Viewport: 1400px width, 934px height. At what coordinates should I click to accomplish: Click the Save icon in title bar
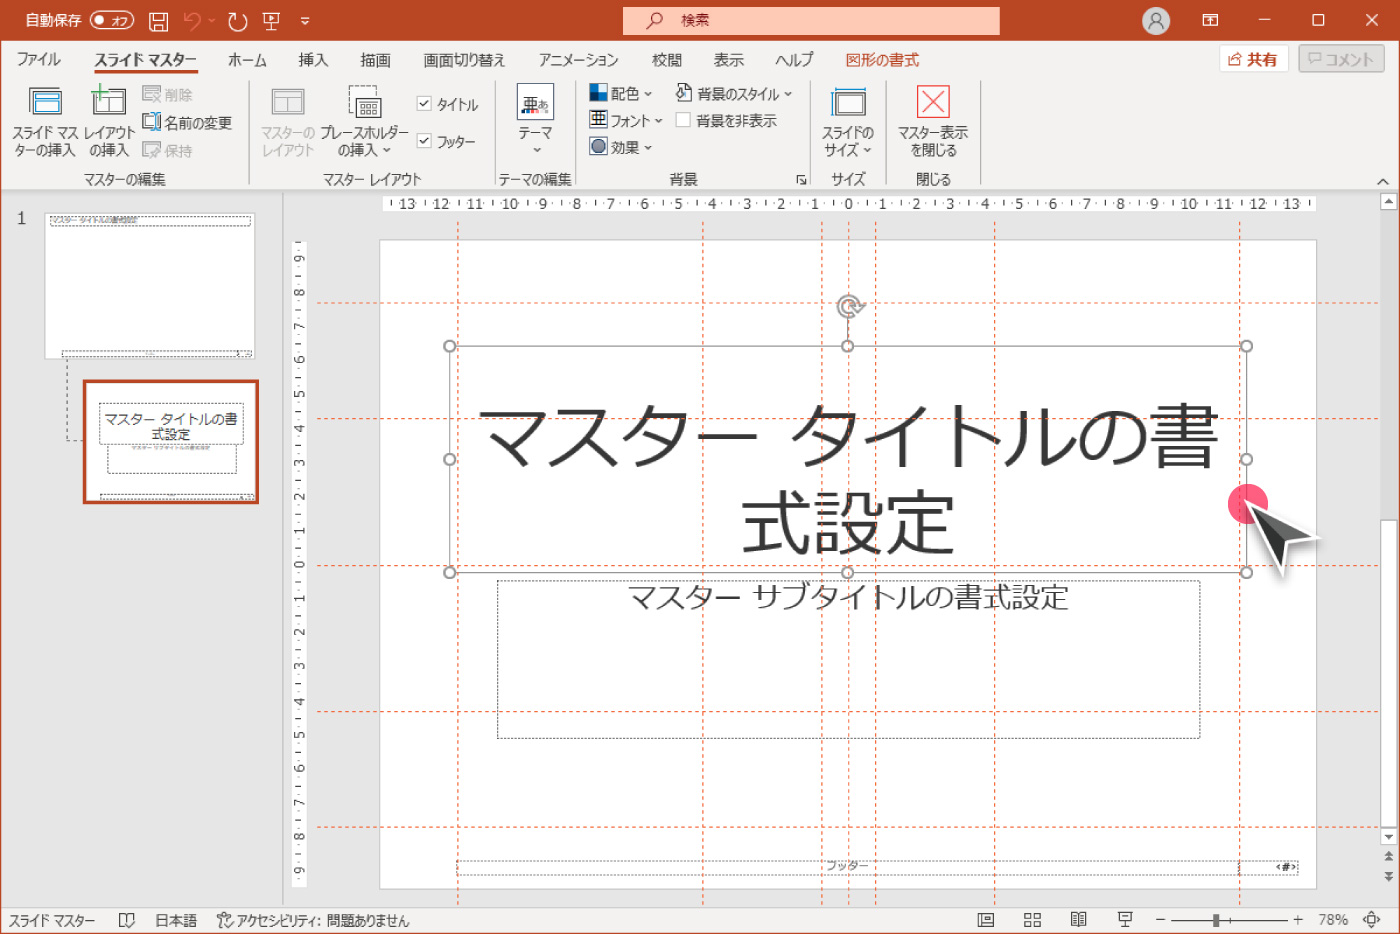click(x=158, y=20)
